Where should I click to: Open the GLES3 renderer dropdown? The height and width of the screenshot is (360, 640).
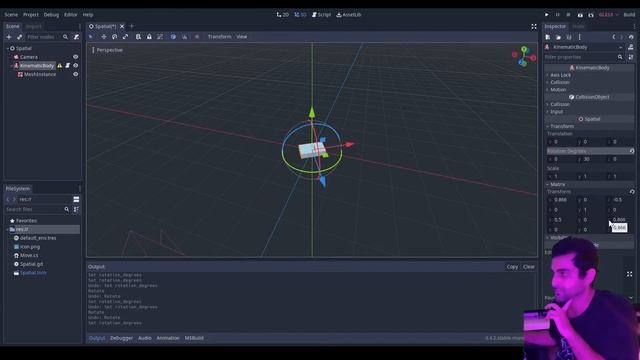coord(609,15)
